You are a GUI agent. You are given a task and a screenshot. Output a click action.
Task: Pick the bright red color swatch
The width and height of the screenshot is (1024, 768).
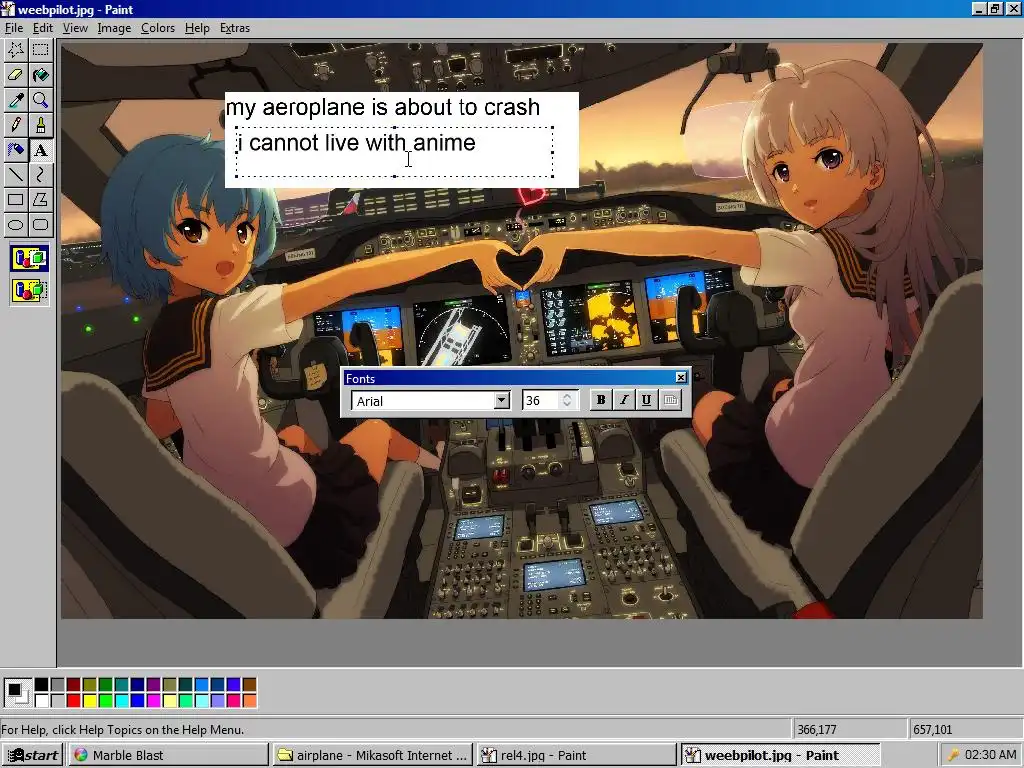(x=73, y=701)
